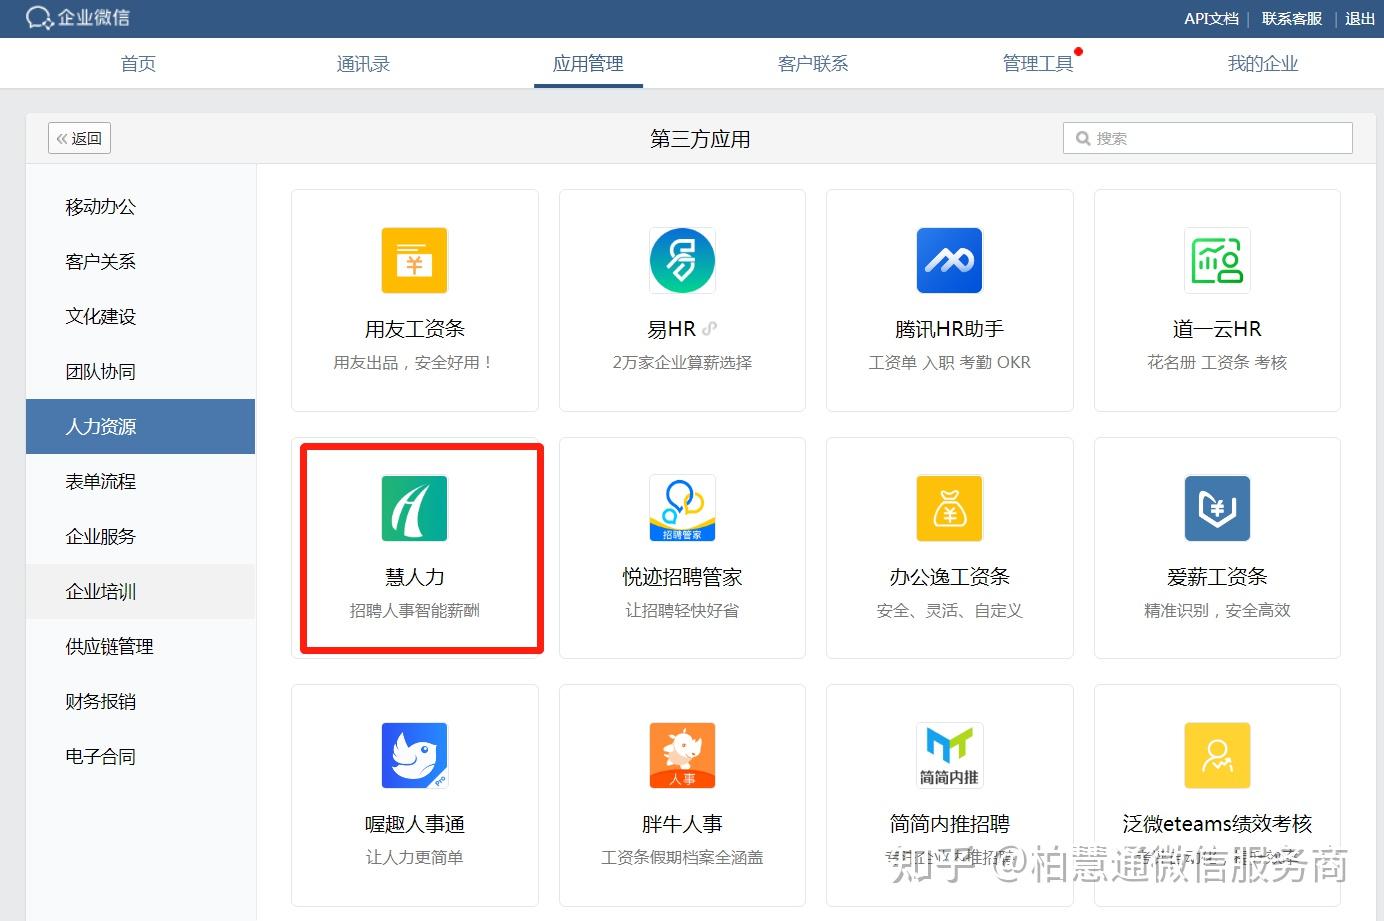Viewport: 1384px width, 921px height.
Task: Open the 泛微eteams绩效考核 app icon
Action: [x=1217, y=755]
